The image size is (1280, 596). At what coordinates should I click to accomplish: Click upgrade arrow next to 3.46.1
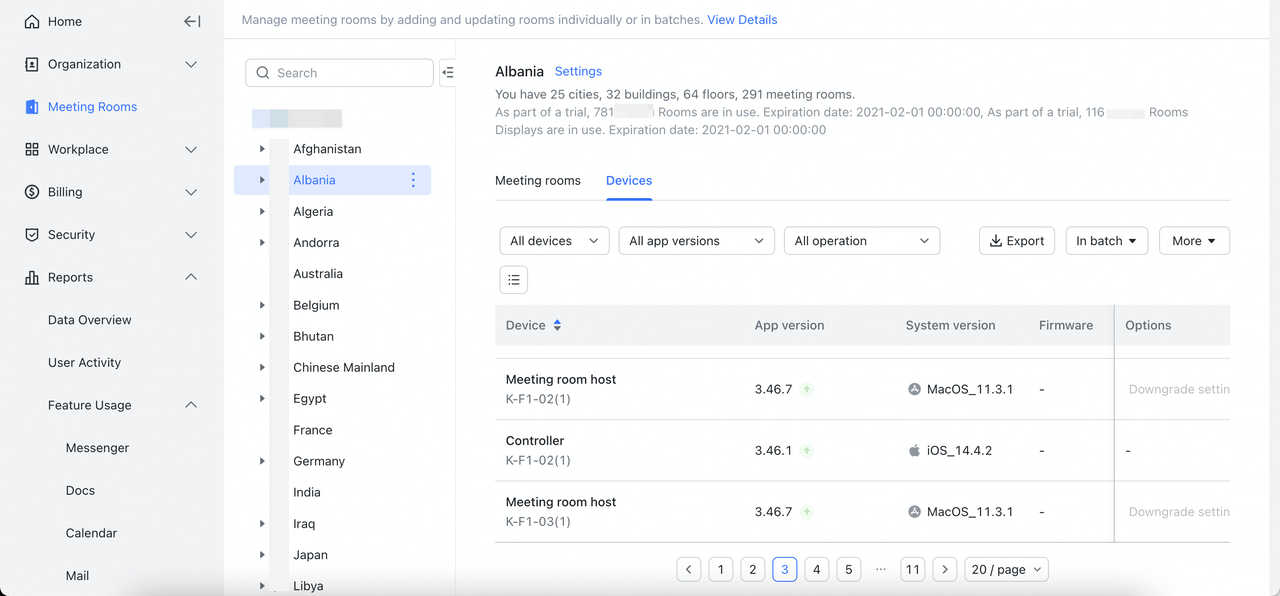[x=807, y=451]
